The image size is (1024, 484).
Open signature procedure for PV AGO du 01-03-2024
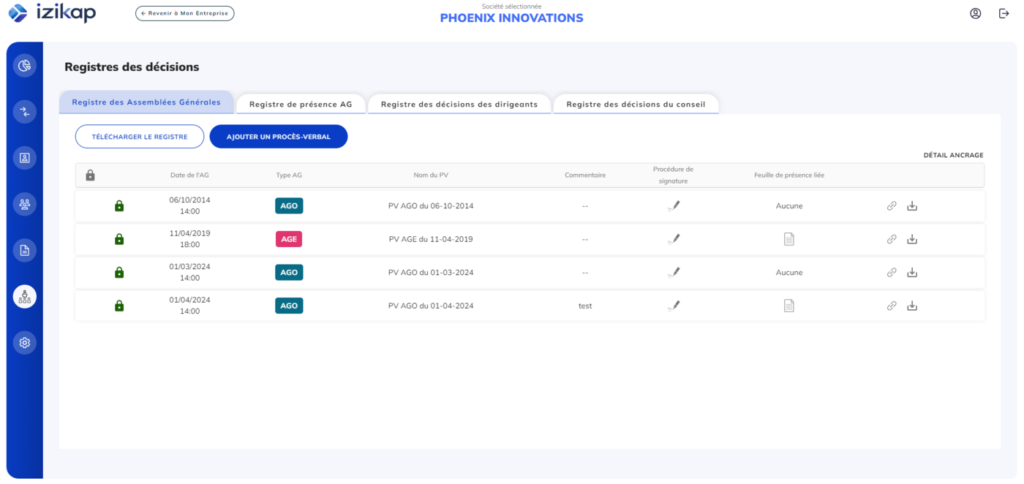tap(674, 272)
